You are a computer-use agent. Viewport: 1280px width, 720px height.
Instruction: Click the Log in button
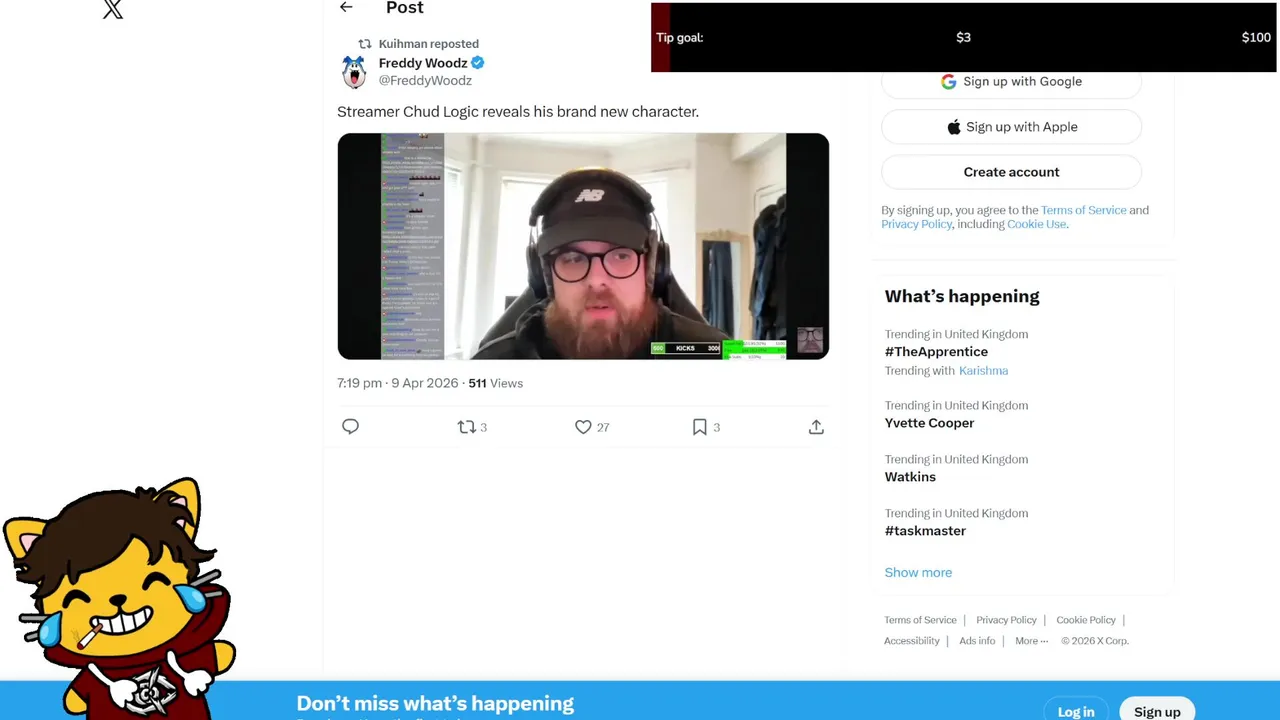(1076, 711)
